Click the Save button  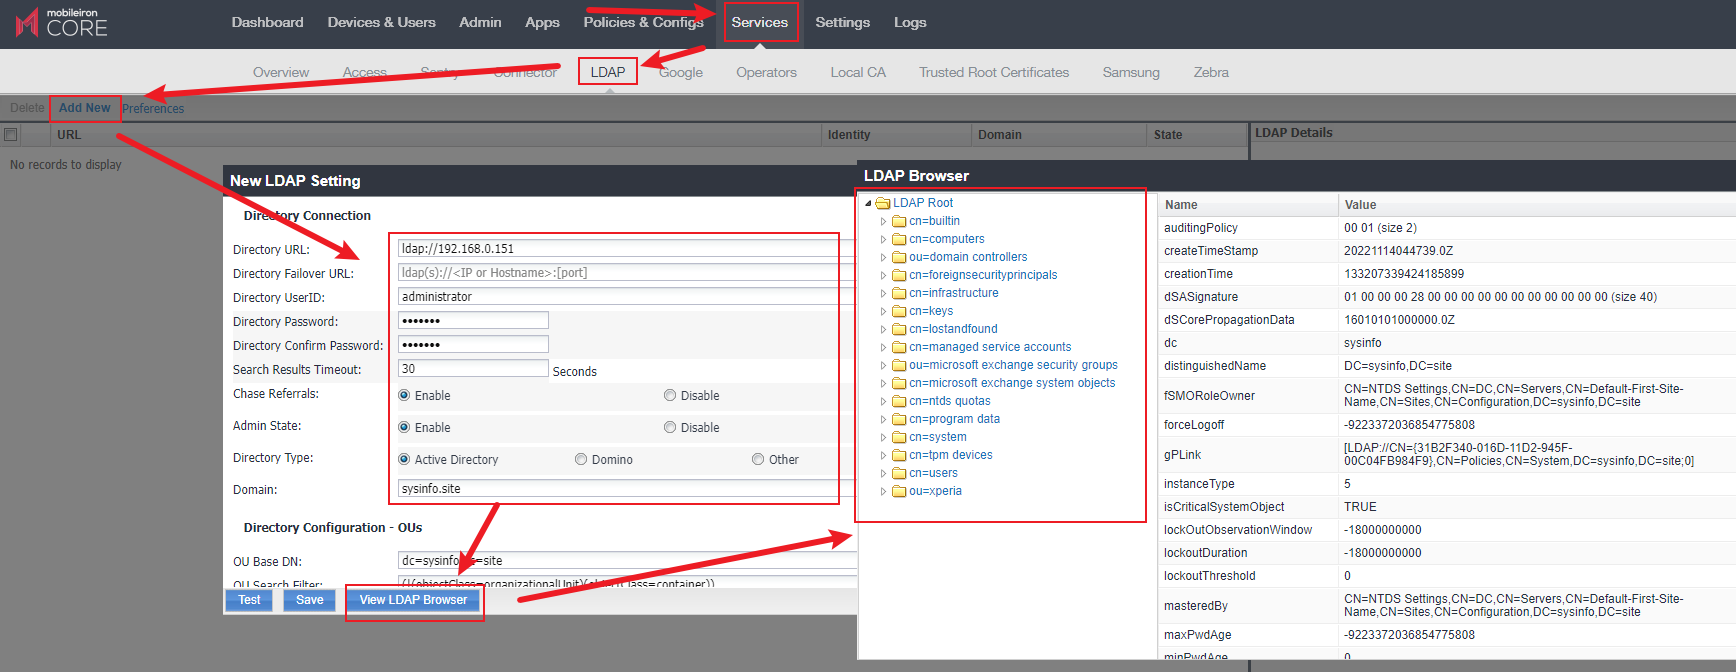309,600
